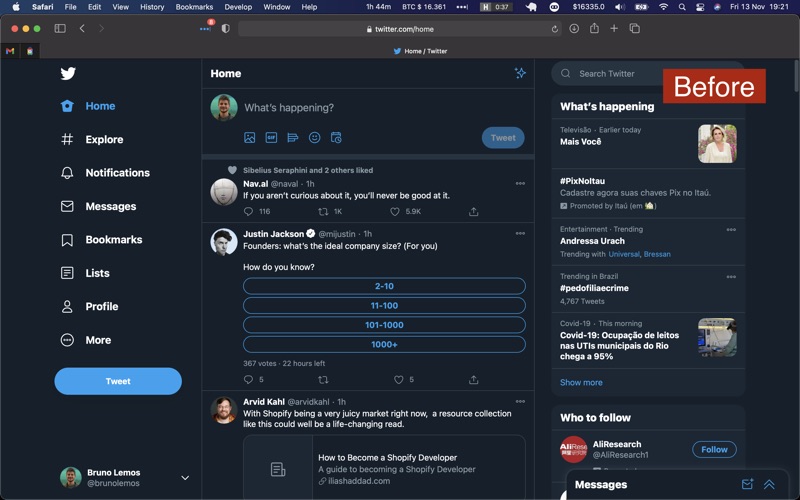Screen dimensions: 800x500
Task: Click the Twitter bird logo in sidebar
Action: point(68,73)
